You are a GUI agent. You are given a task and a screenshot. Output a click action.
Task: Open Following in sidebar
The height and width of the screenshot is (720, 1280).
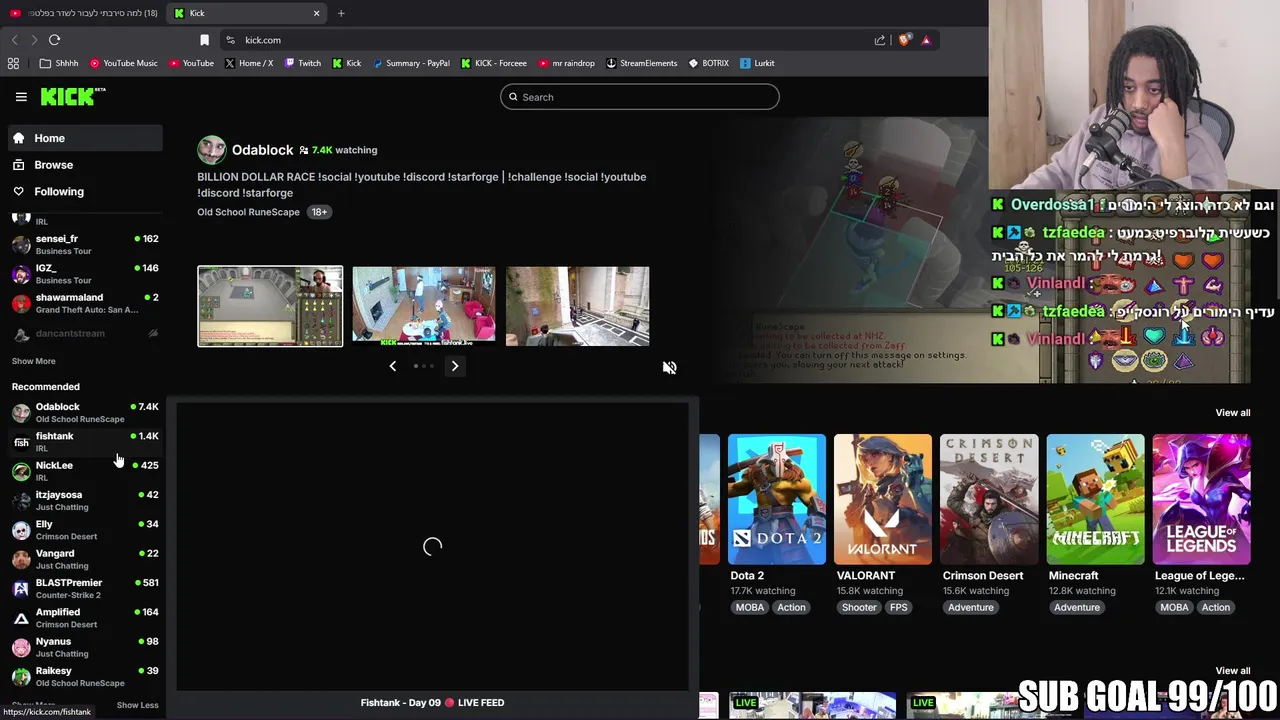85,191
